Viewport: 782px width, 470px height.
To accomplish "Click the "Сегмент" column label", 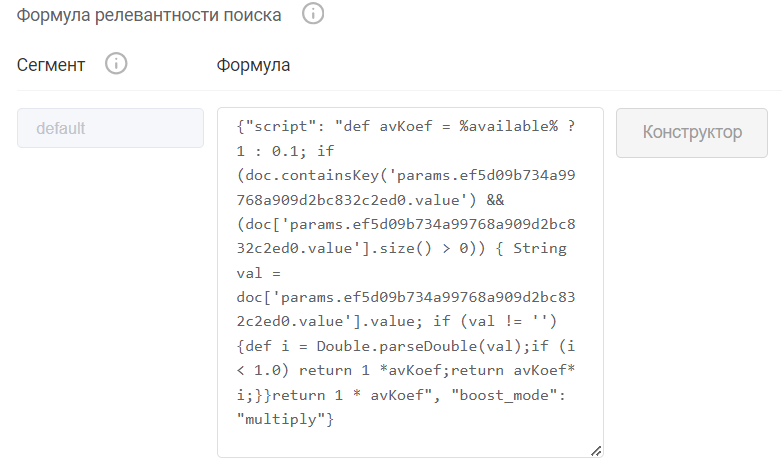I will pyautogui.click(x=51, y=65).
